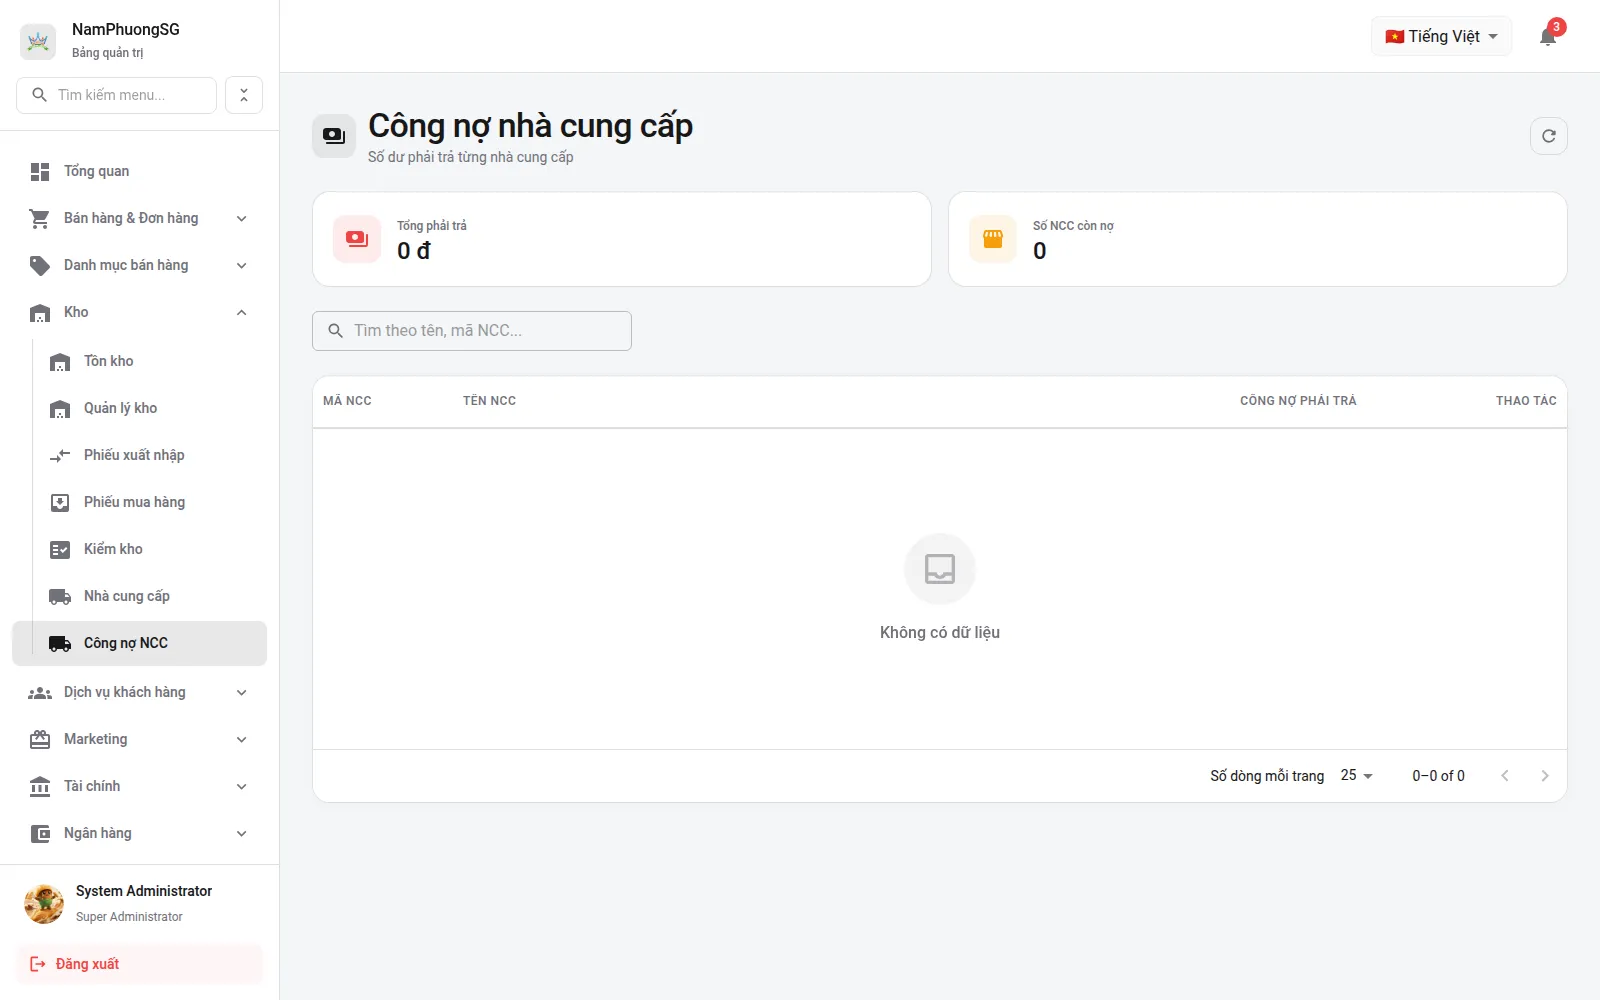
Task: Click the Mã NCC column header
Action: (x=347, y=401)
